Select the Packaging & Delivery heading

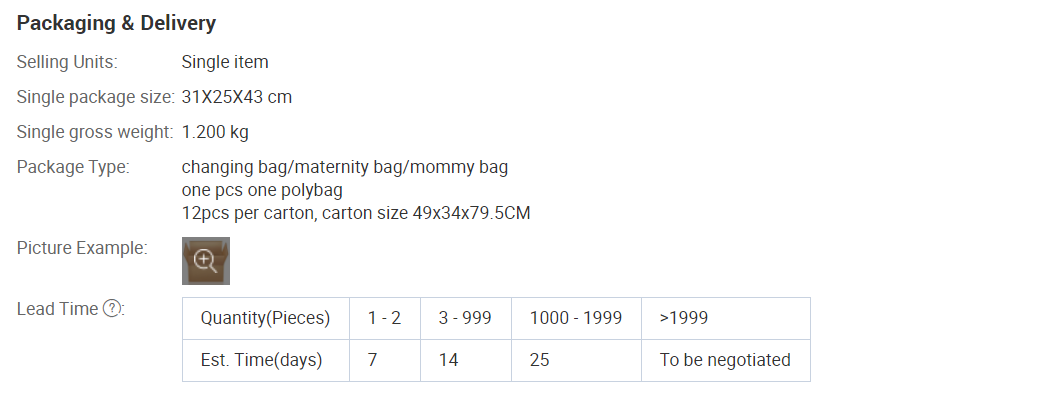click(x=116, y=23)
